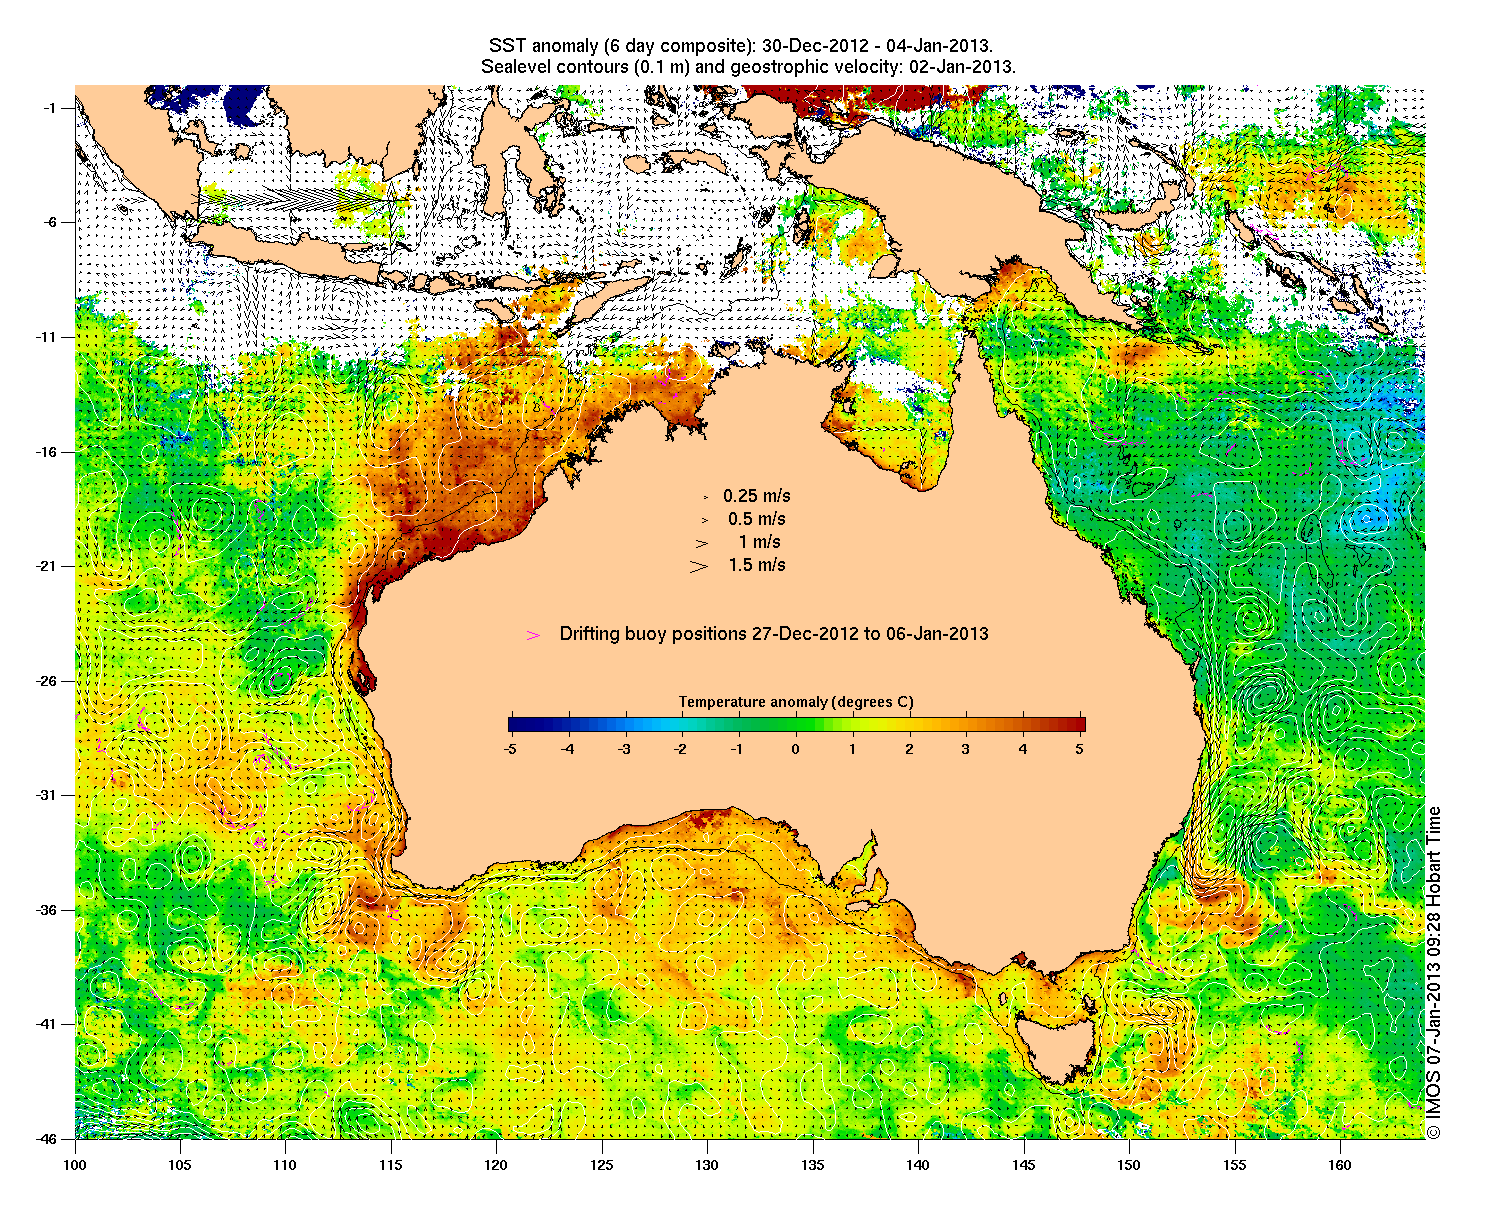Click the '1.5 m/s' legend label
Screen dimensions: 1500x1225
coord(757,565)
